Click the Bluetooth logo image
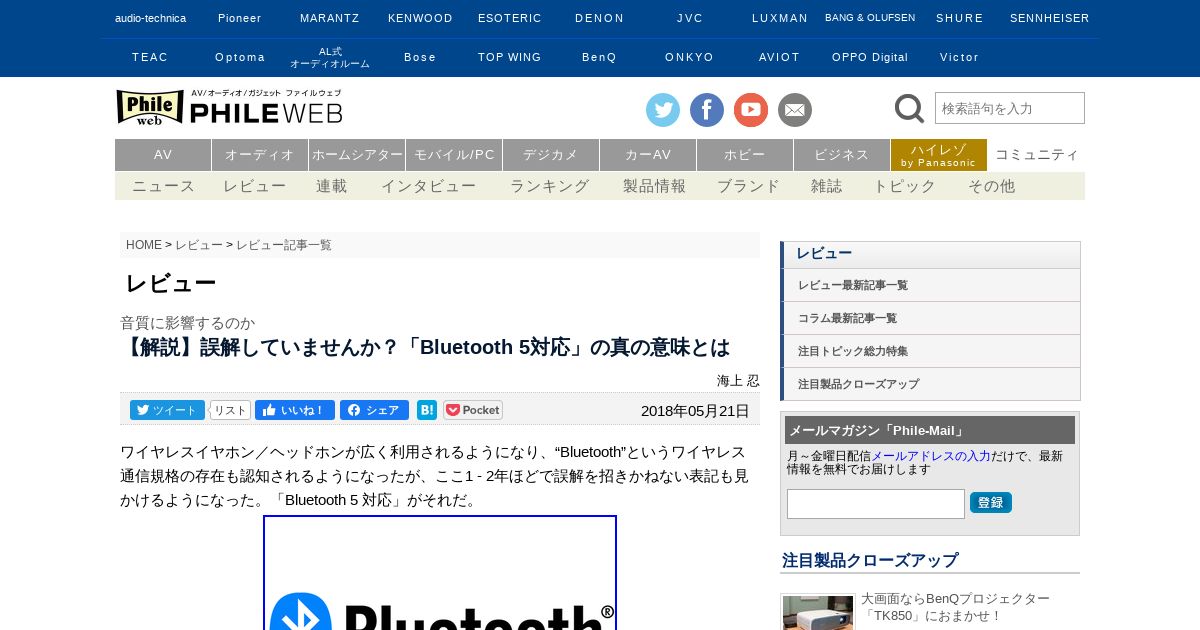The height and width of the screenshot is (630, 1200). click(x=440, y=573)
